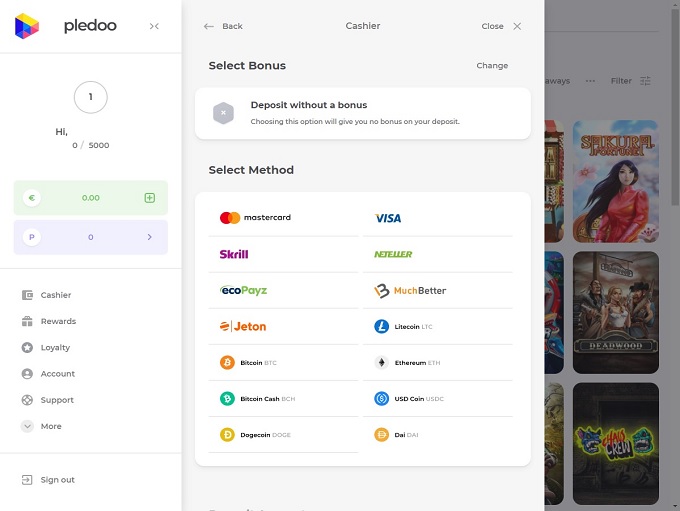Click the green plus deposit icon
Viewport: 680px width, 511px height.
[x=150, y=198]
